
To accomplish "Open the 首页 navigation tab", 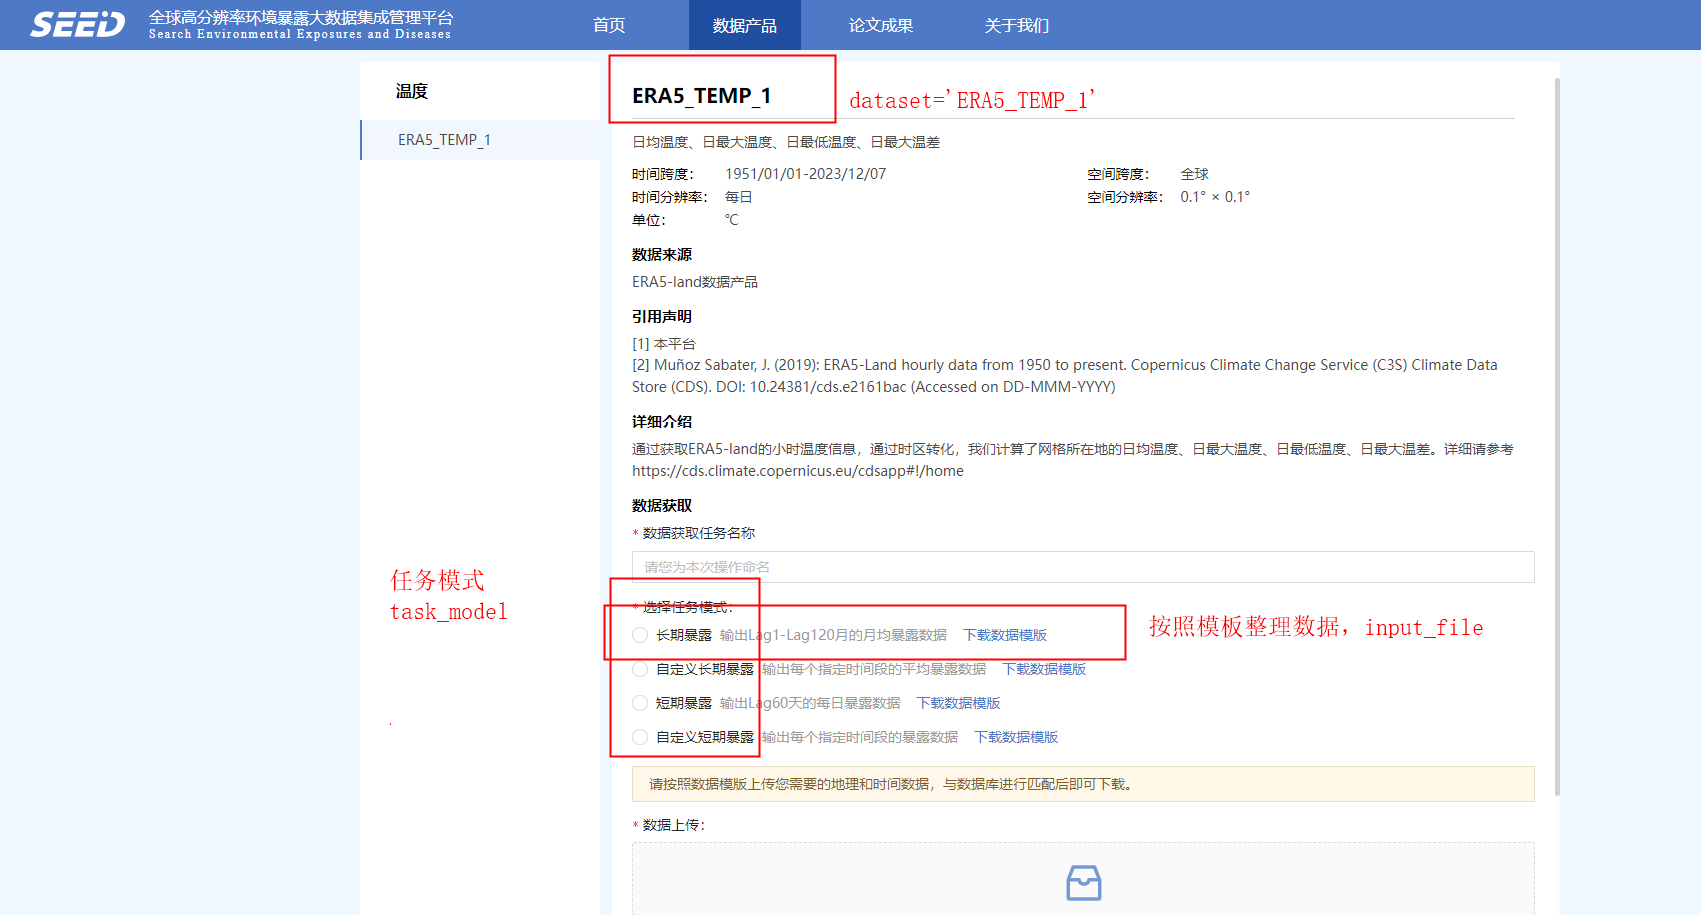I will click(609, 25).
